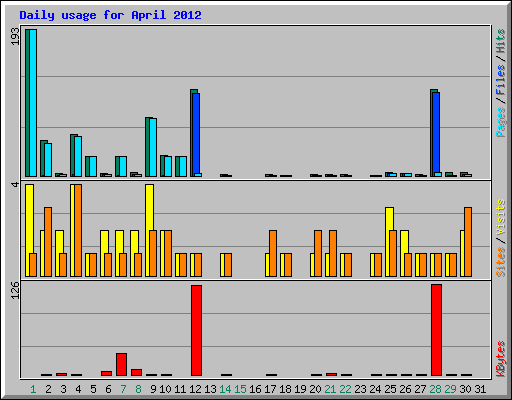Select the "KBytes" legend label
This screenshot has width=512, height=400.
pos(501,359)
